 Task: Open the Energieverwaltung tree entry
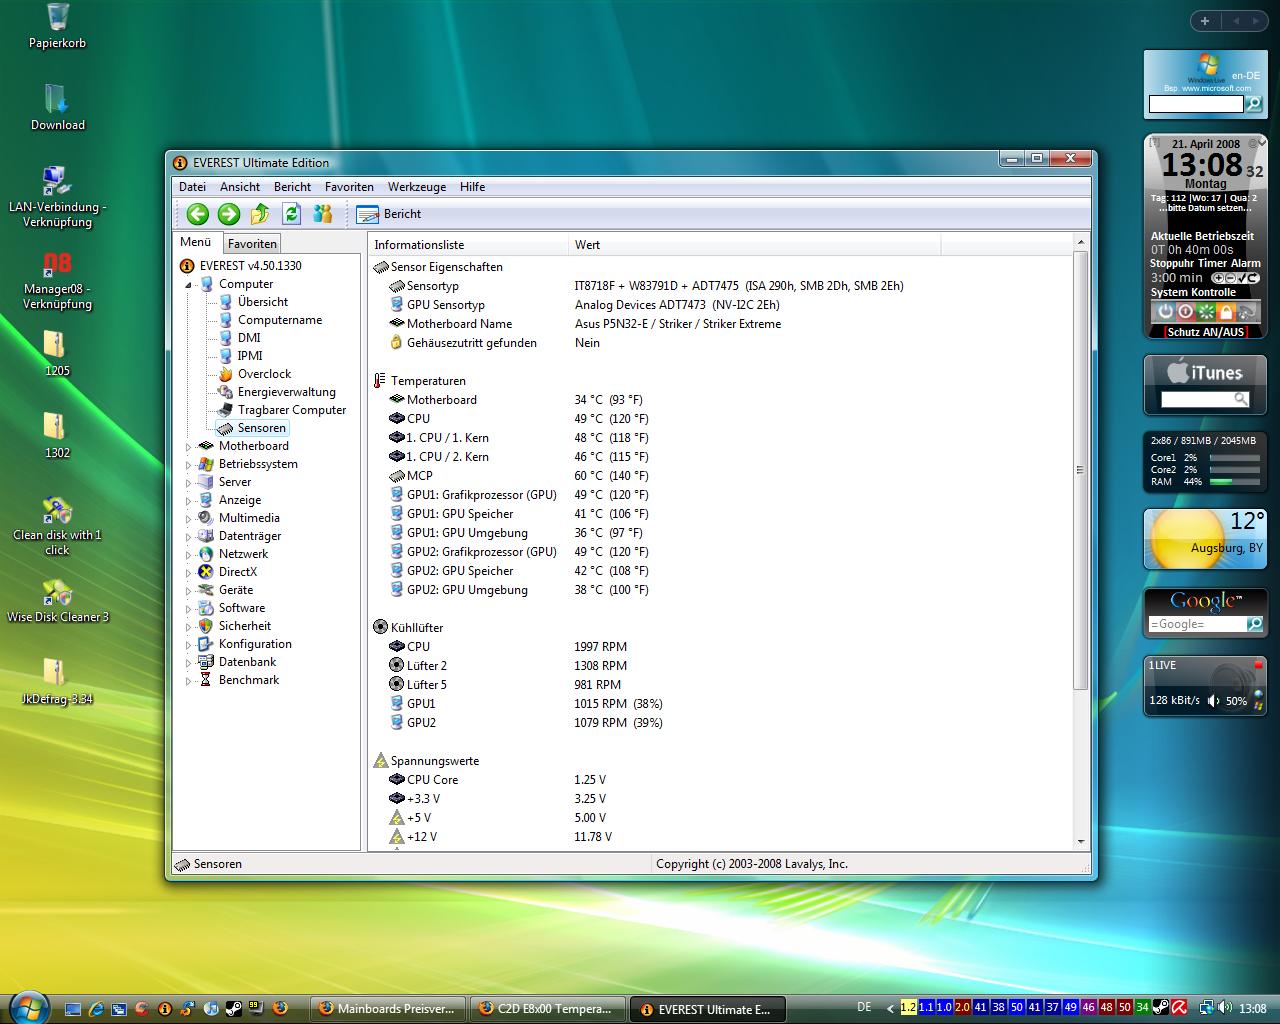click(286, 392)
